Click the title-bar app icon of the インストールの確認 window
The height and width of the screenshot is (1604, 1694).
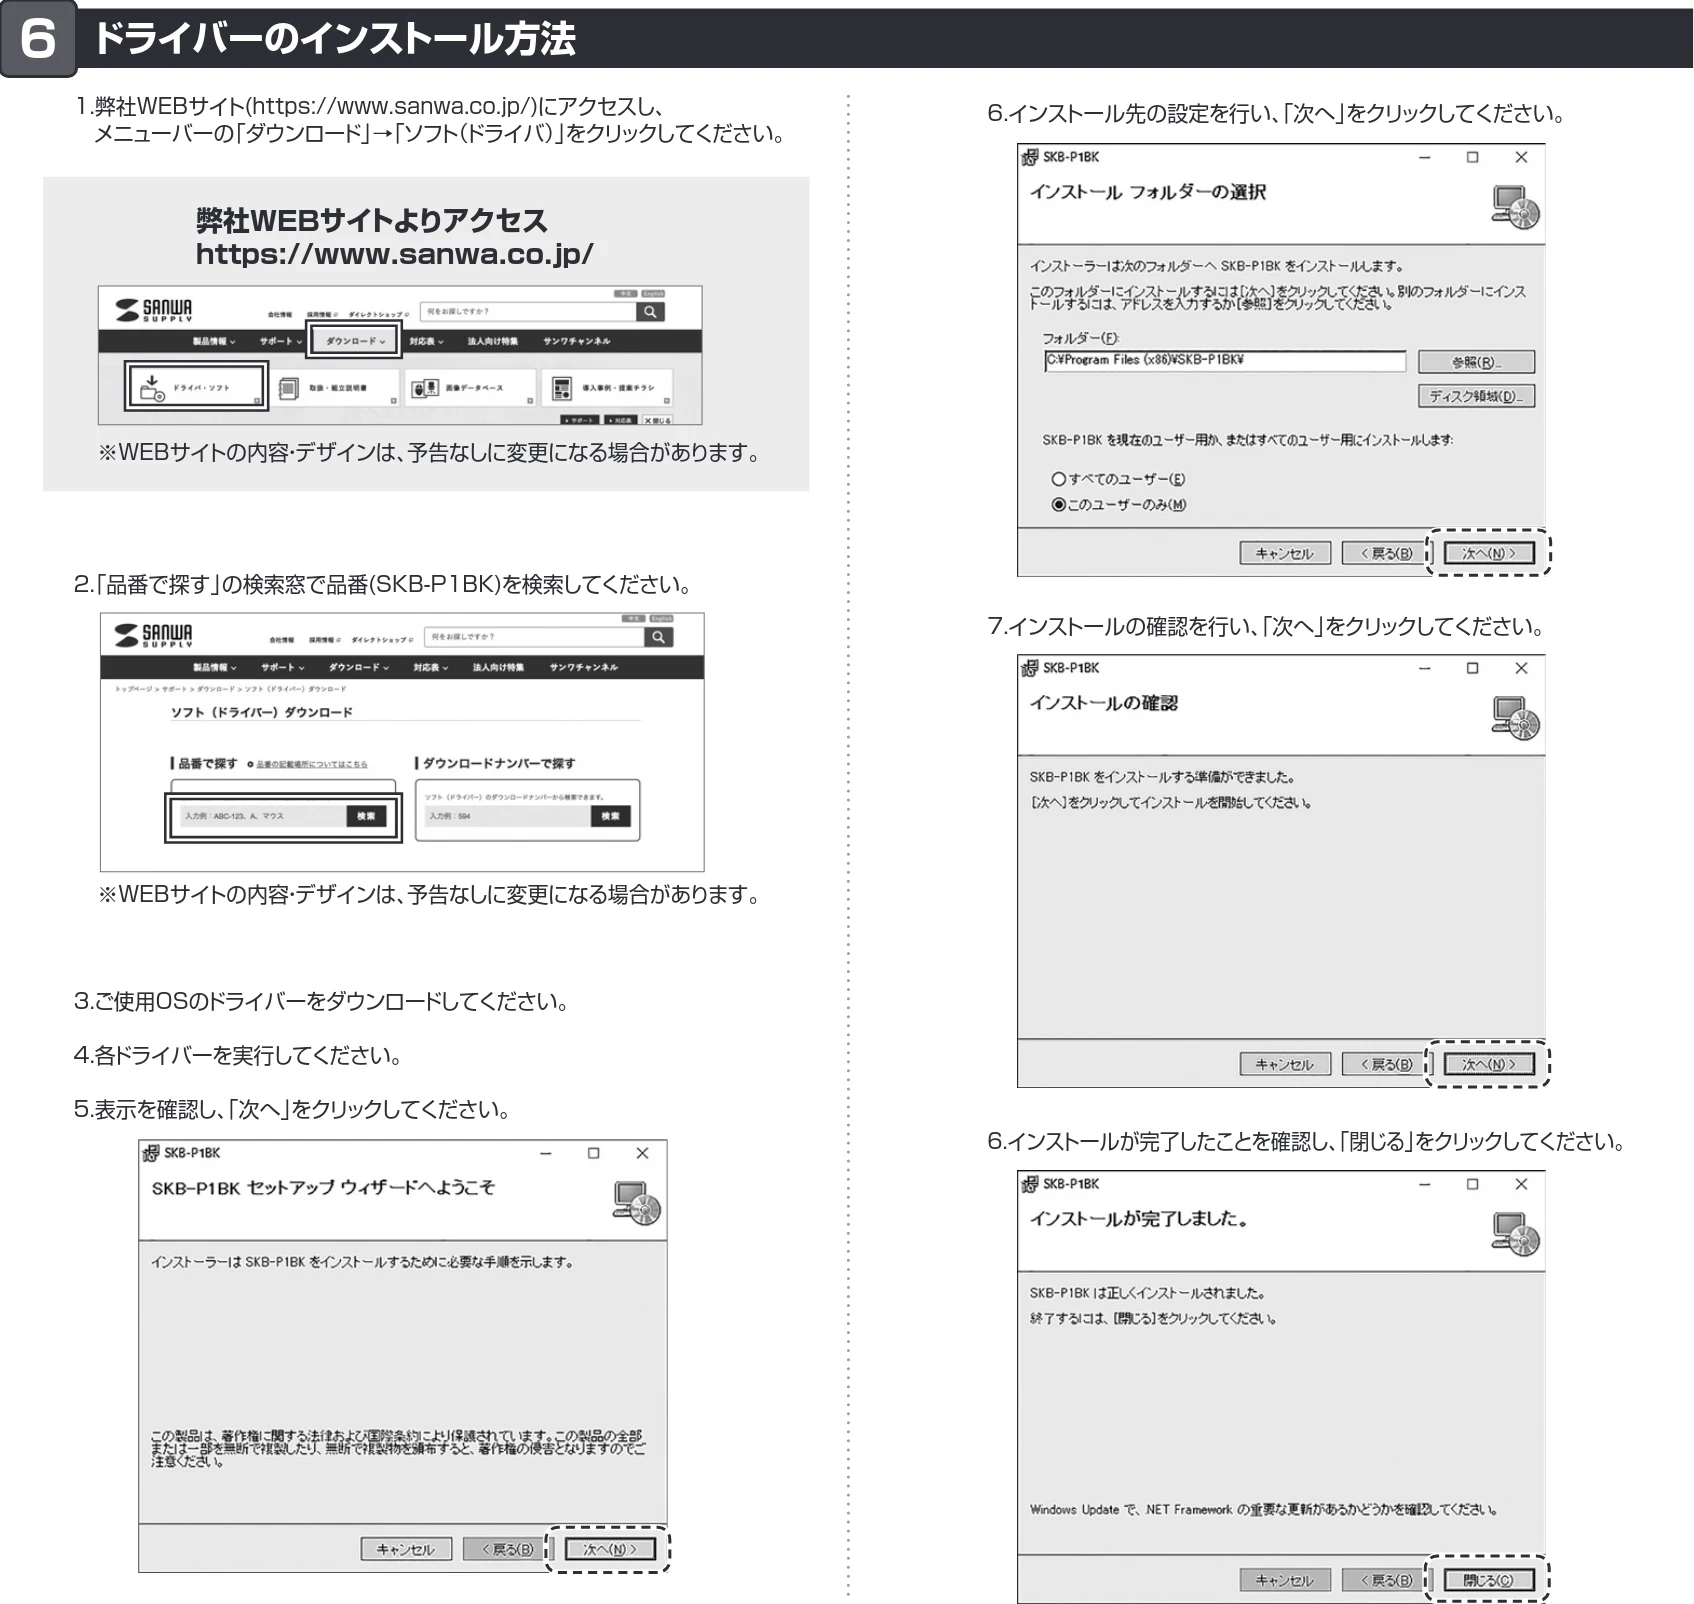(1030, 668)
